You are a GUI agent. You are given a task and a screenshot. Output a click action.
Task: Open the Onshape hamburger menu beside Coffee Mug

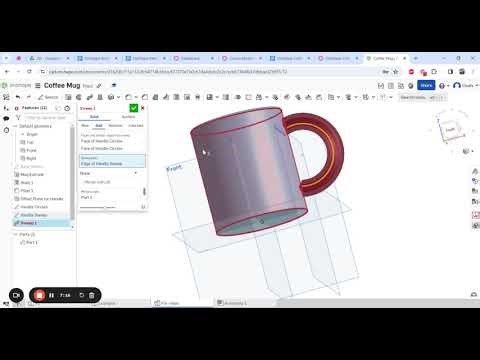pyautogui.click(x=38, y=86)
